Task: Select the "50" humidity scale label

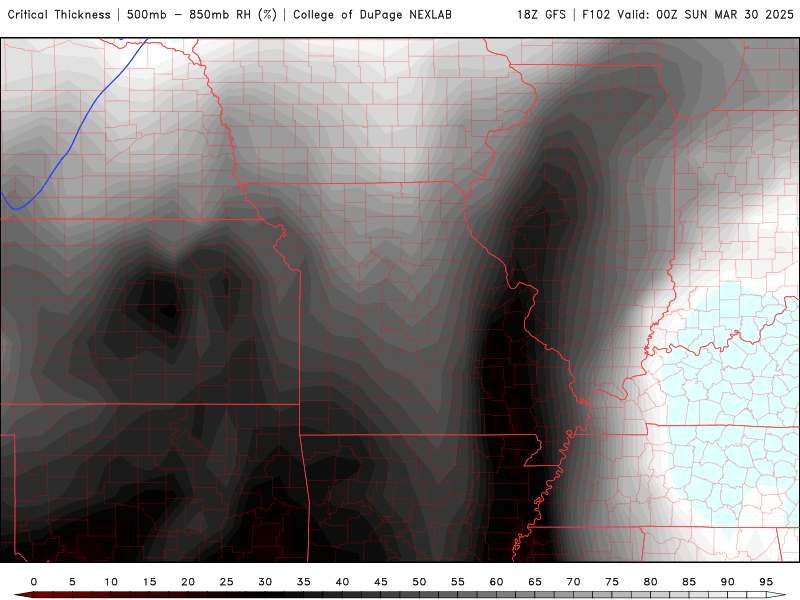Action: click(419, 582)
